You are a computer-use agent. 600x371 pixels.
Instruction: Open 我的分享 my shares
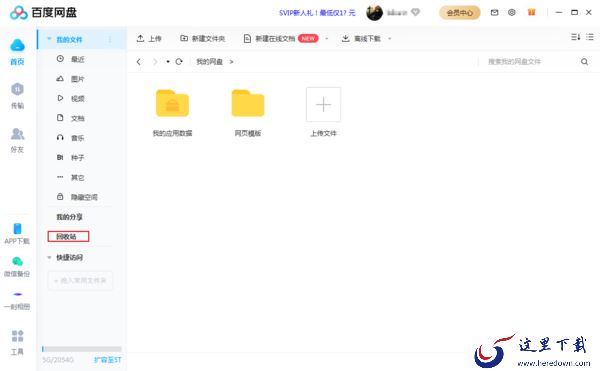tap(69, 217)
